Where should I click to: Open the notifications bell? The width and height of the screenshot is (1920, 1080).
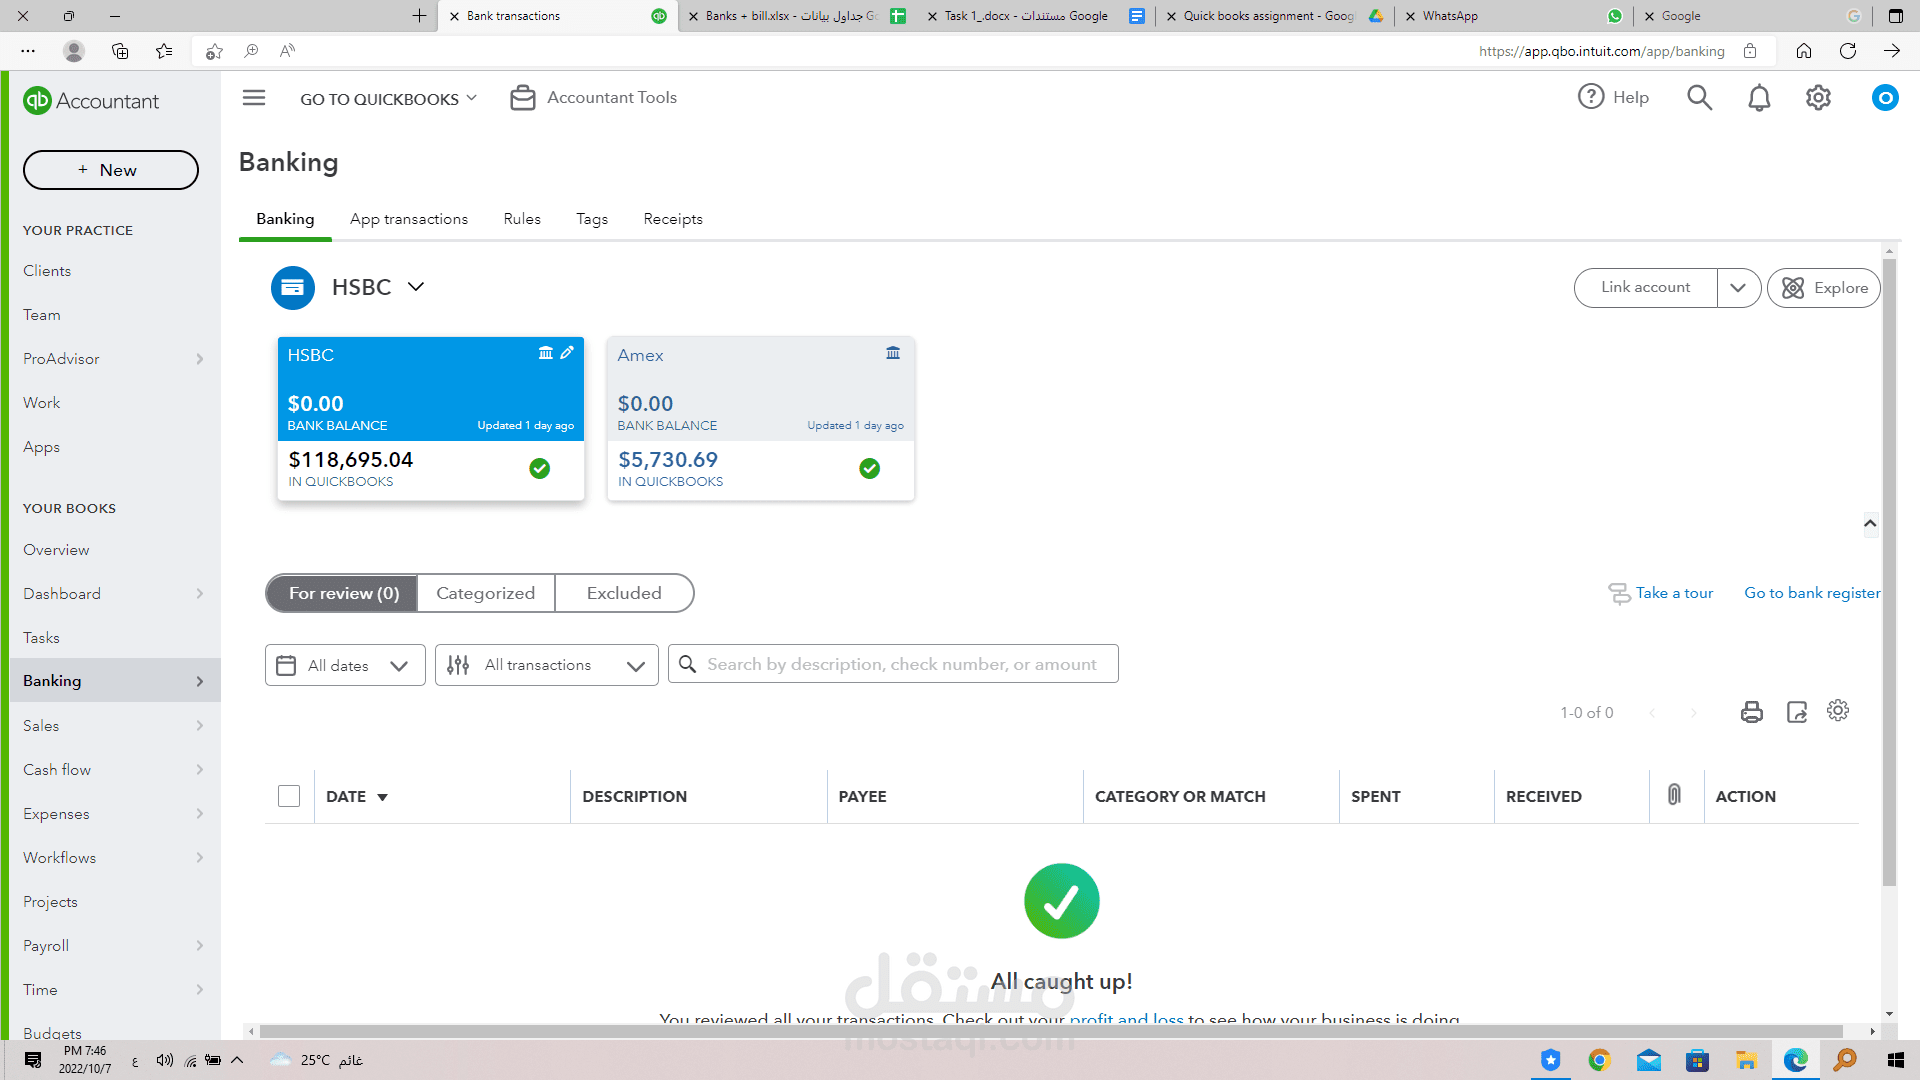click(x=1759, y=98)
